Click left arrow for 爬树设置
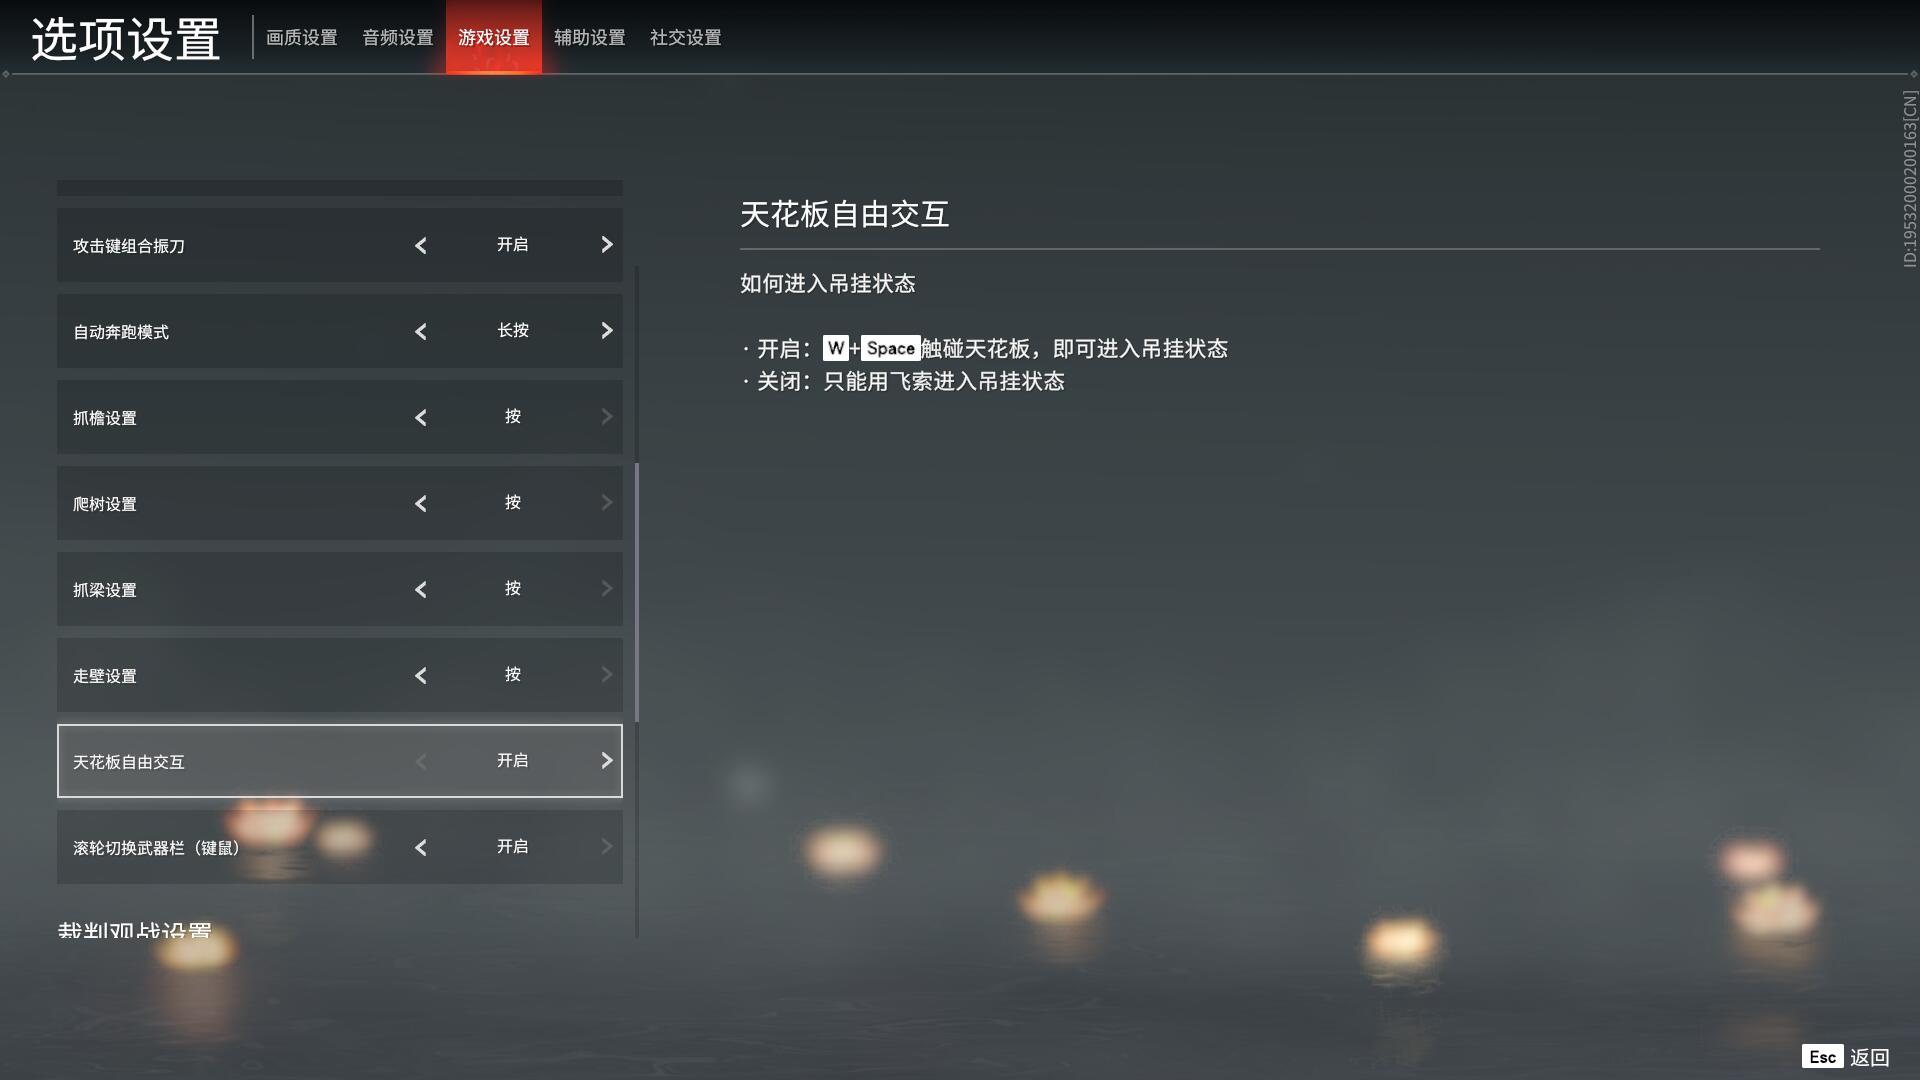 pyautogui.click(x=421, y=503)
